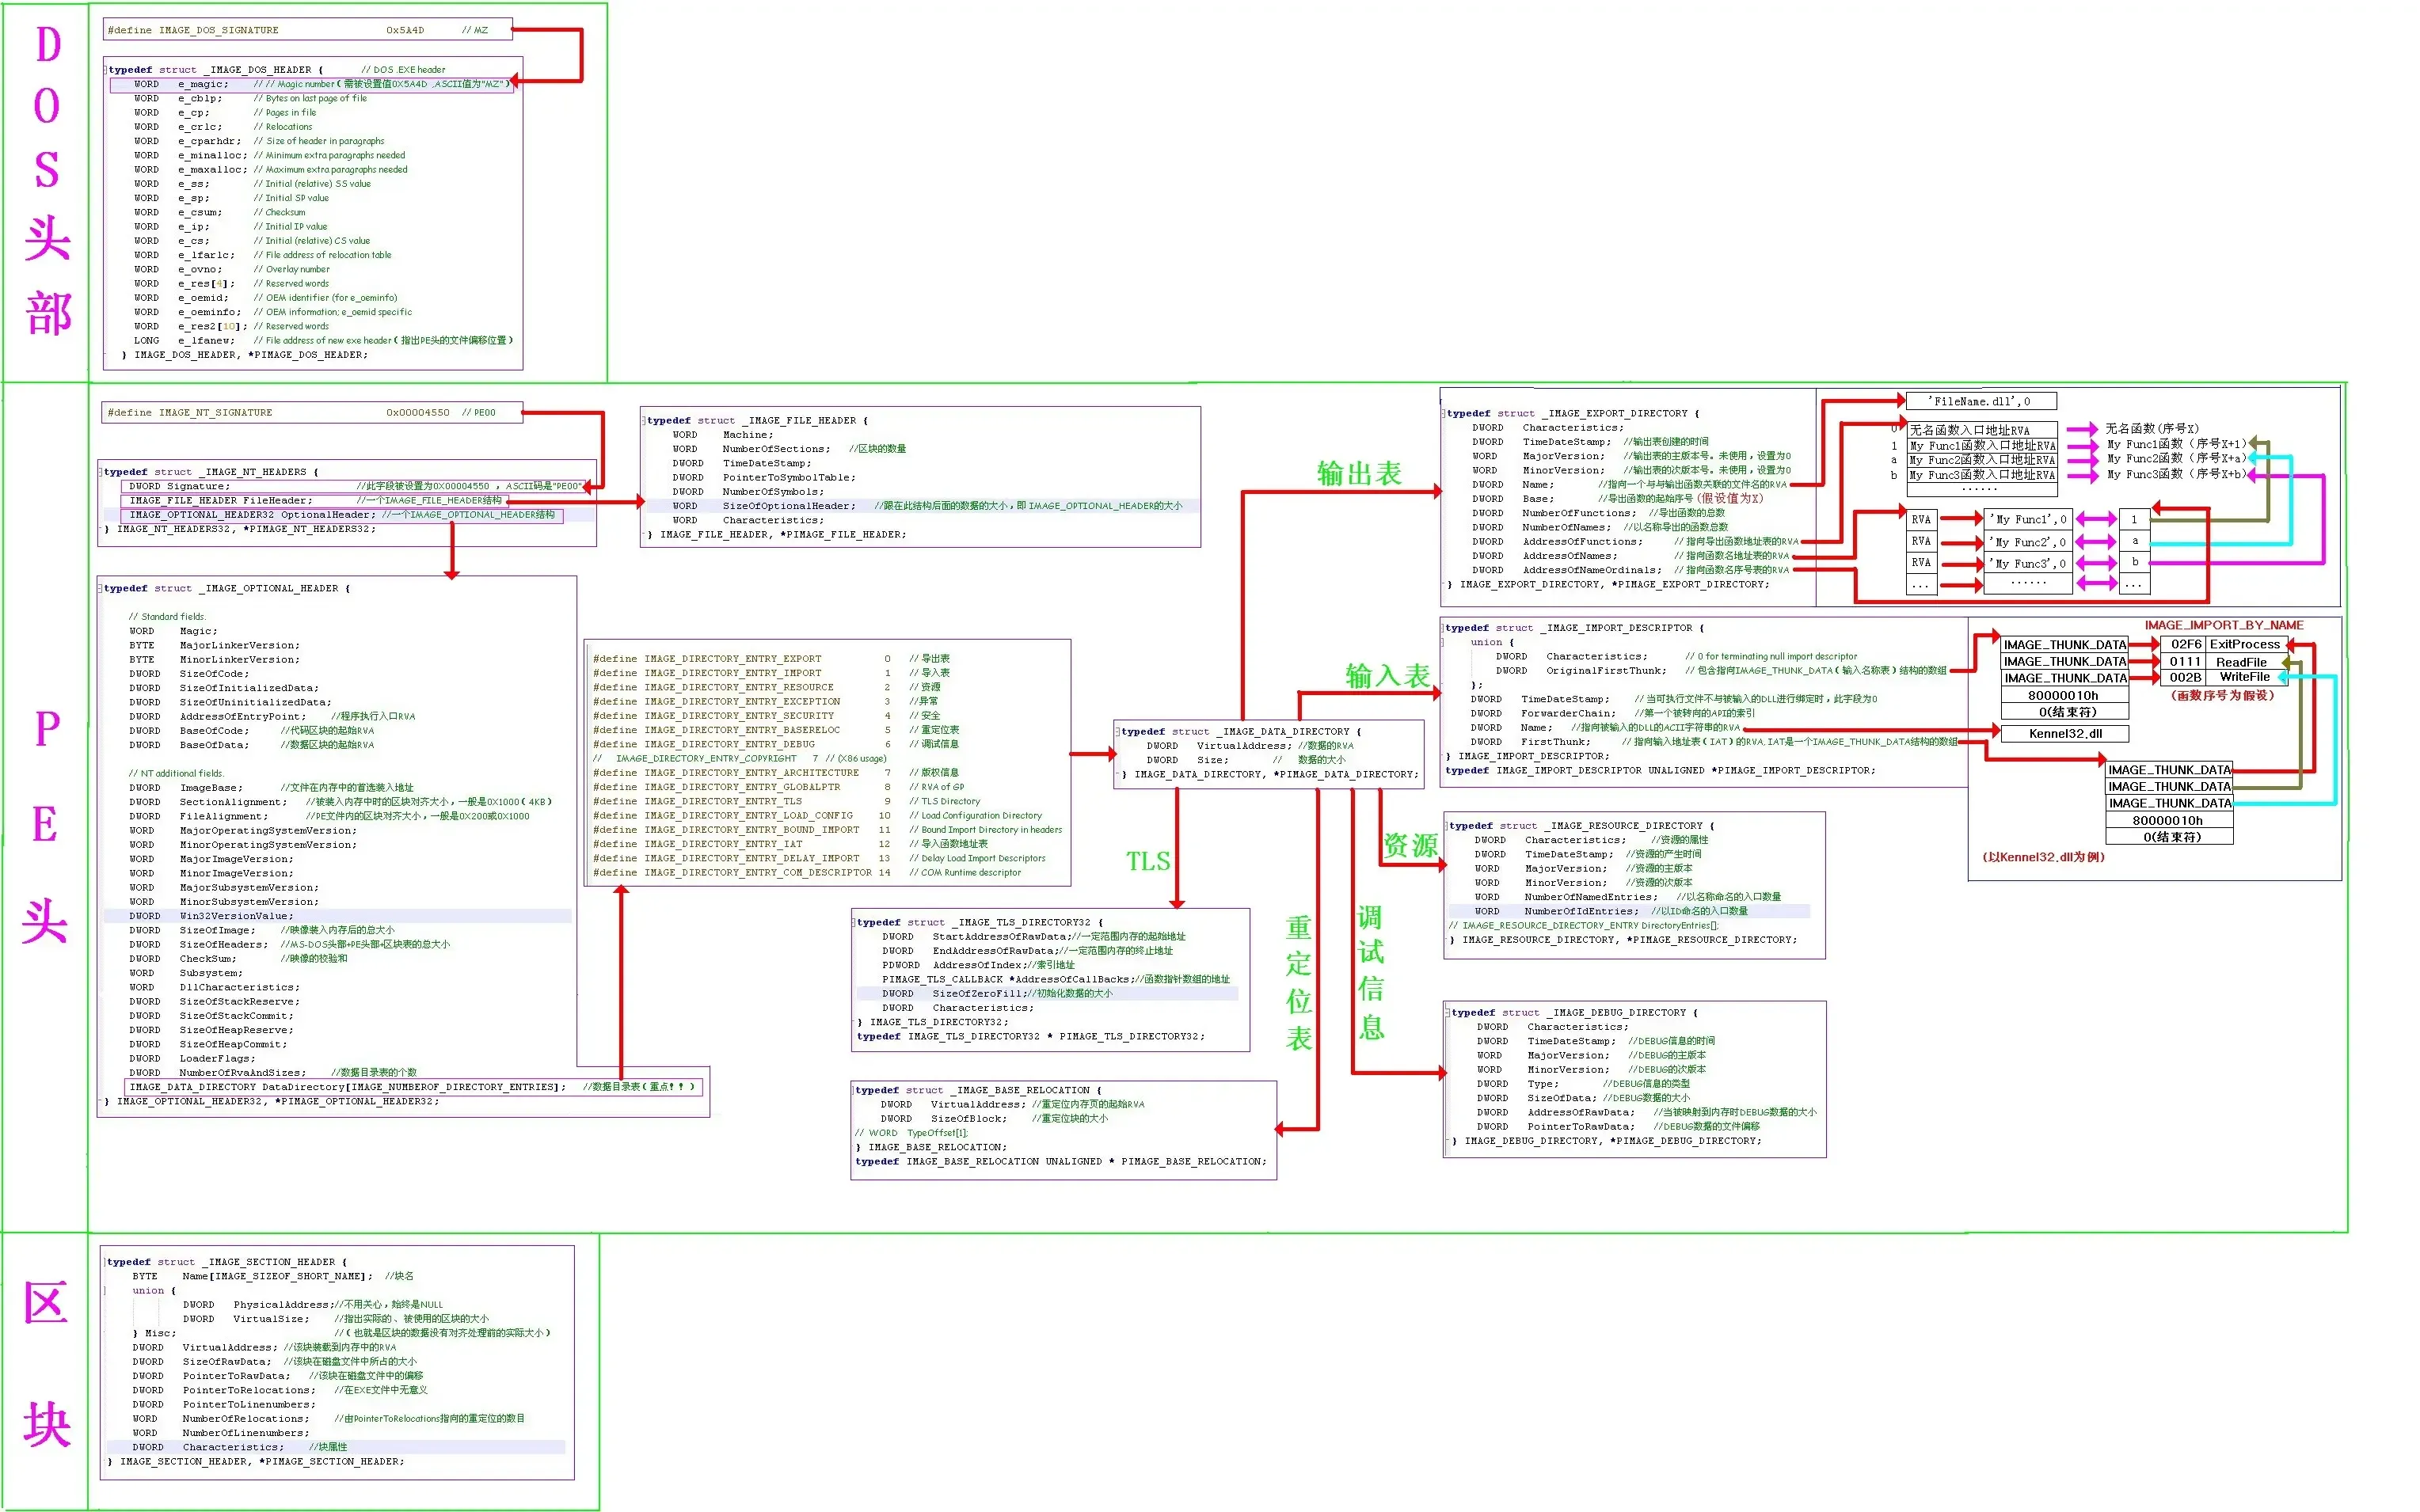Collapse the _IMAGE_EXPORT_DIRECTORY struct fold marker
The image size is (2420, 1512).
click(x=1445, y=413)
